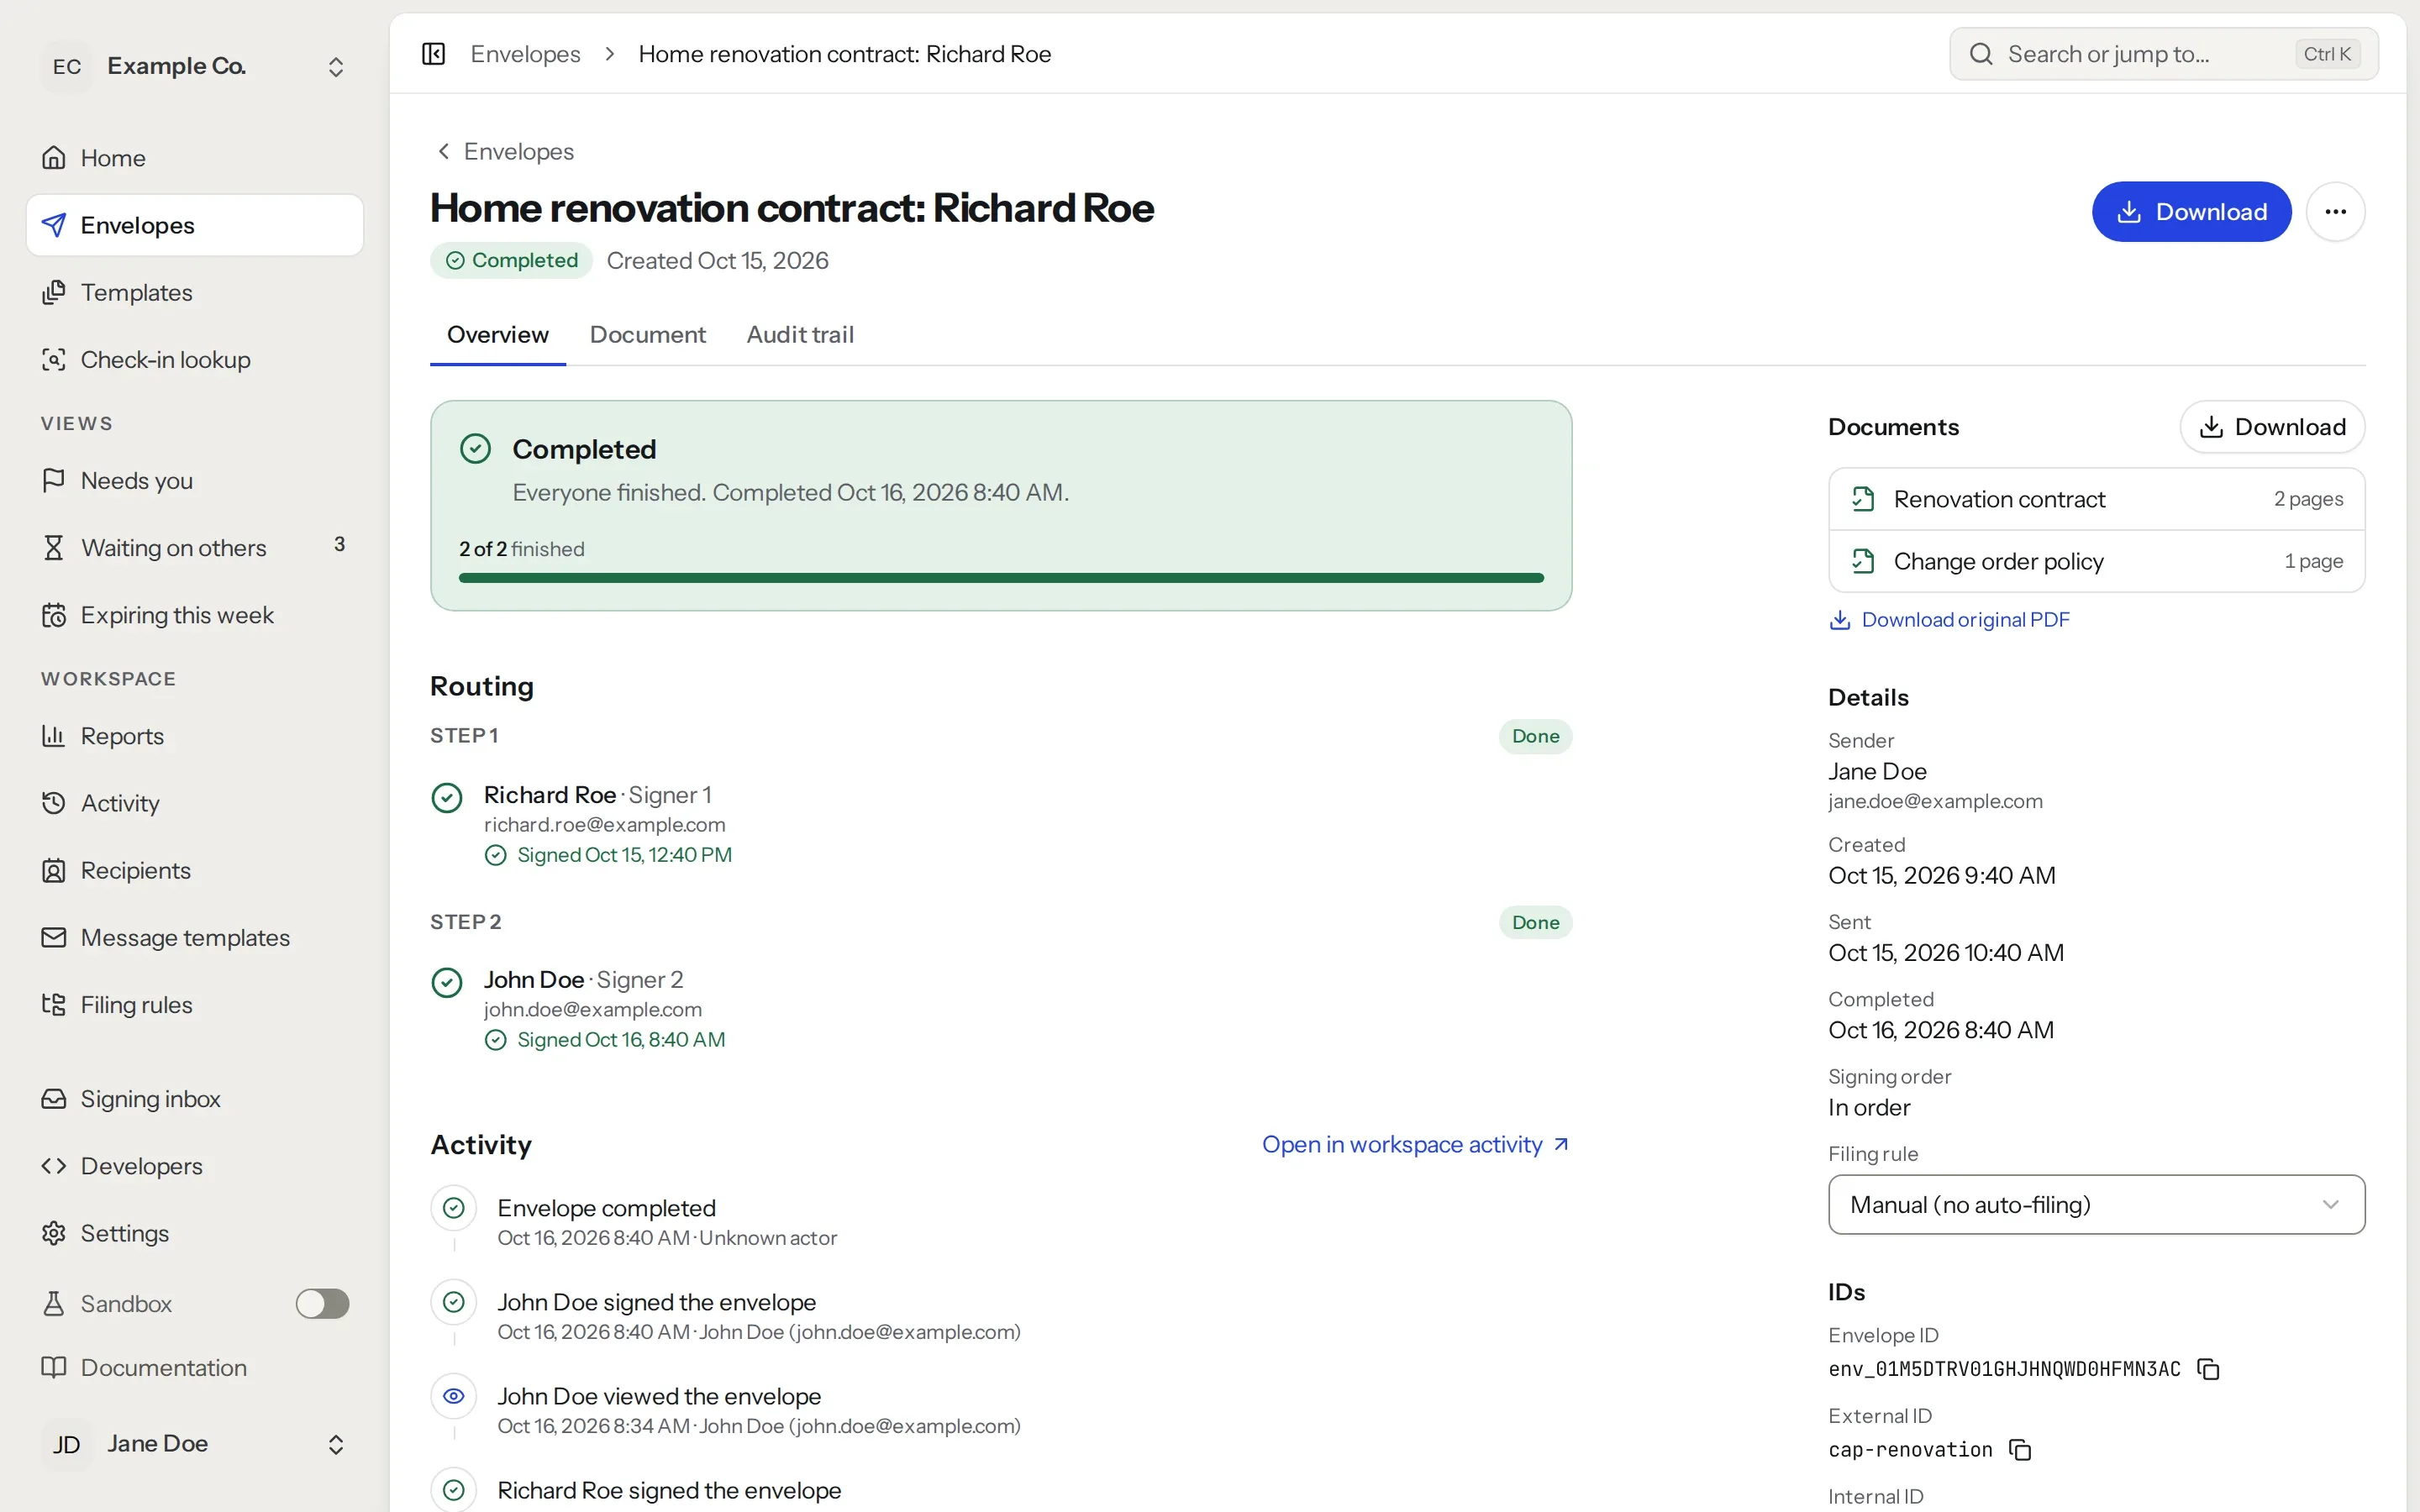
Task: Focus the Search or jump to field
Action: coord(2163,54)
